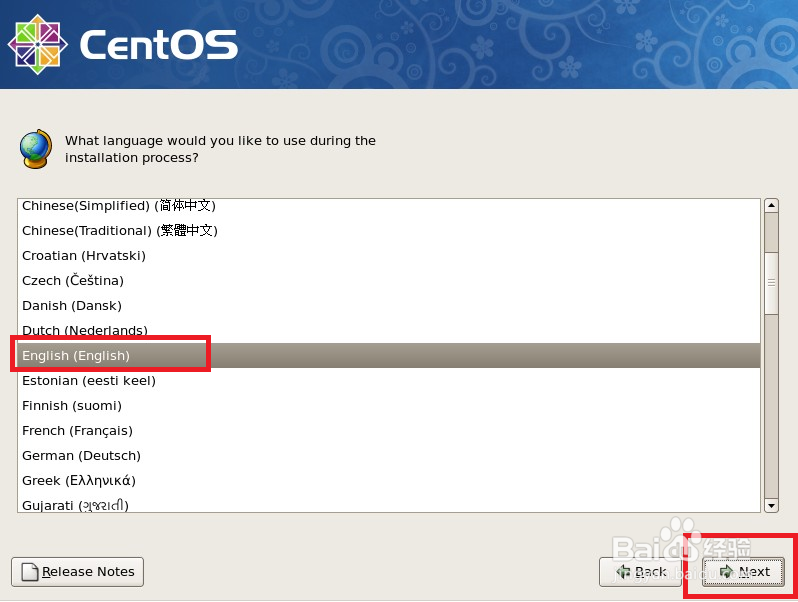Click the scrollbar up arrow
798x602 pixels.
[772, 206]
